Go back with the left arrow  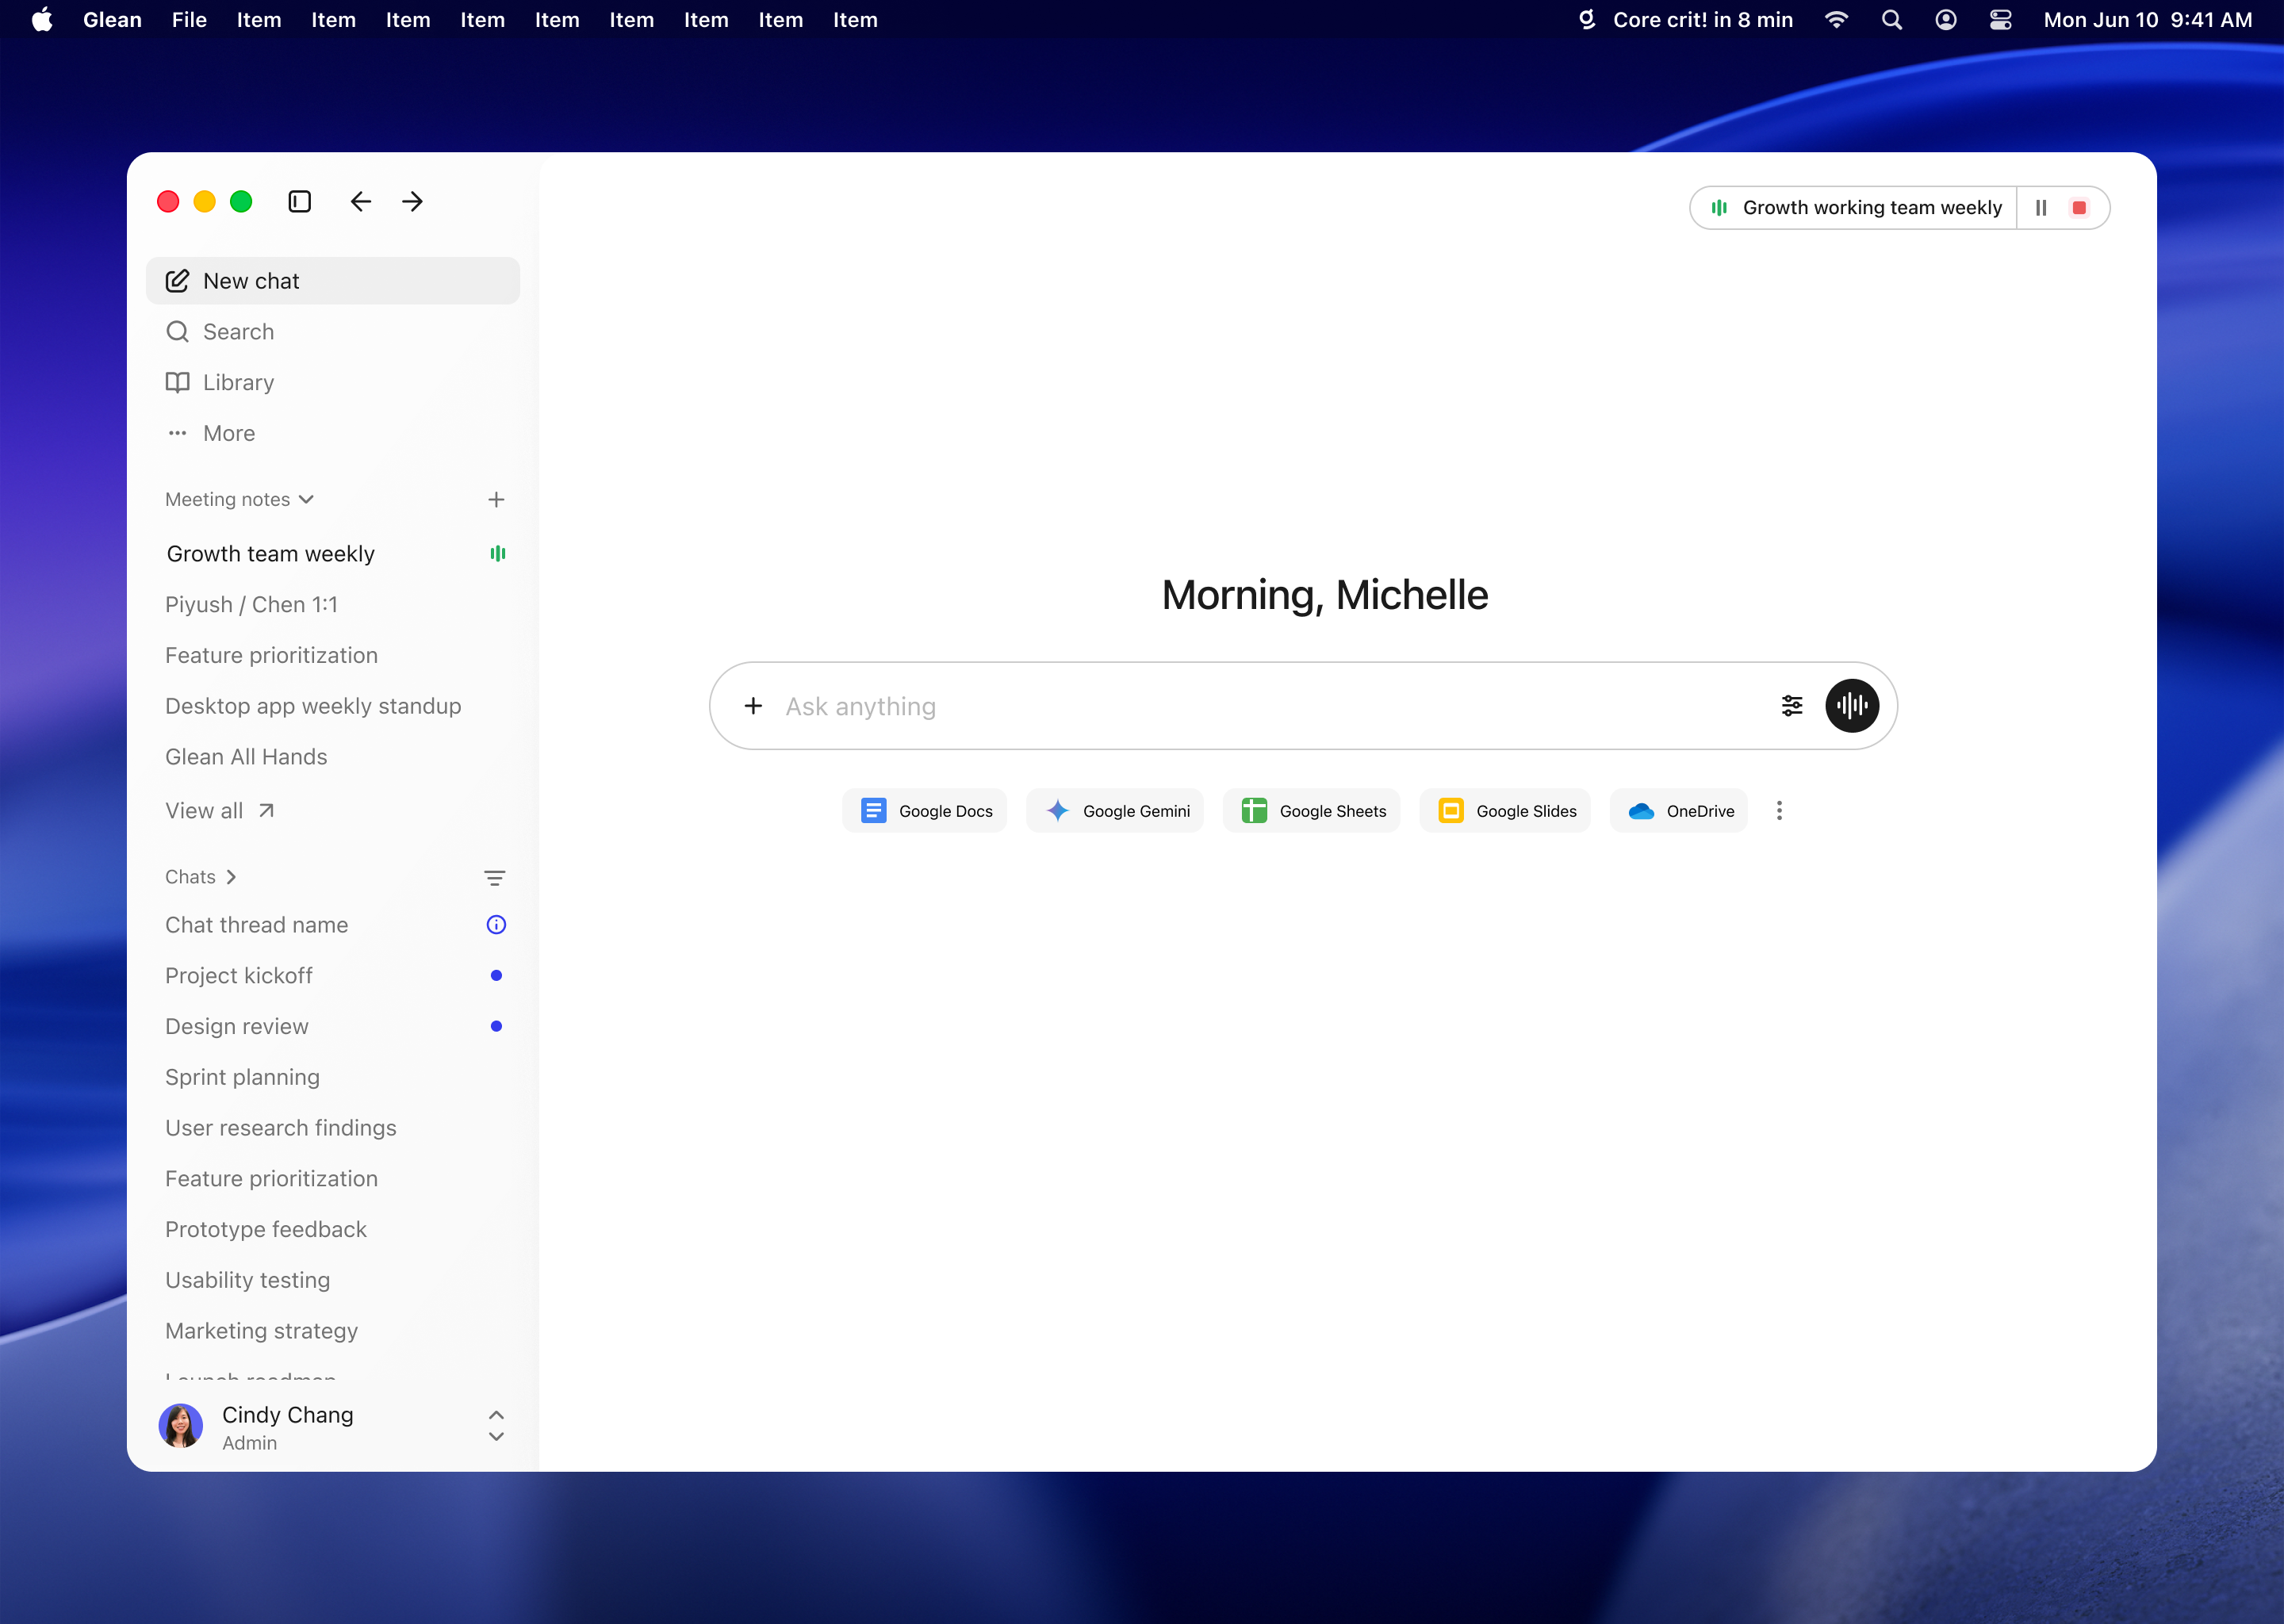pos(361,201)
